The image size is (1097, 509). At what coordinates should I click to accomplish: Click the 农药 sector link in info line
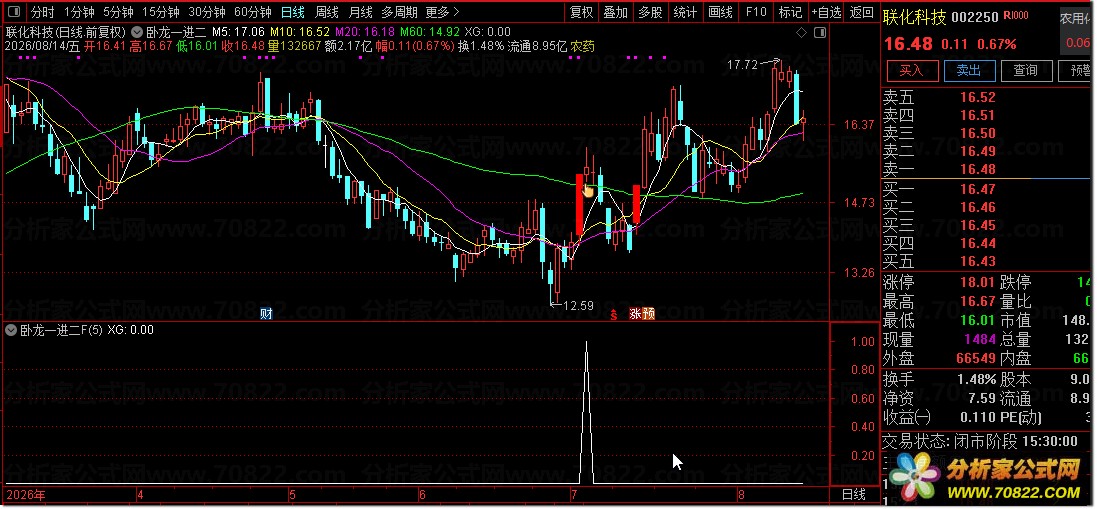click(582, 46)
